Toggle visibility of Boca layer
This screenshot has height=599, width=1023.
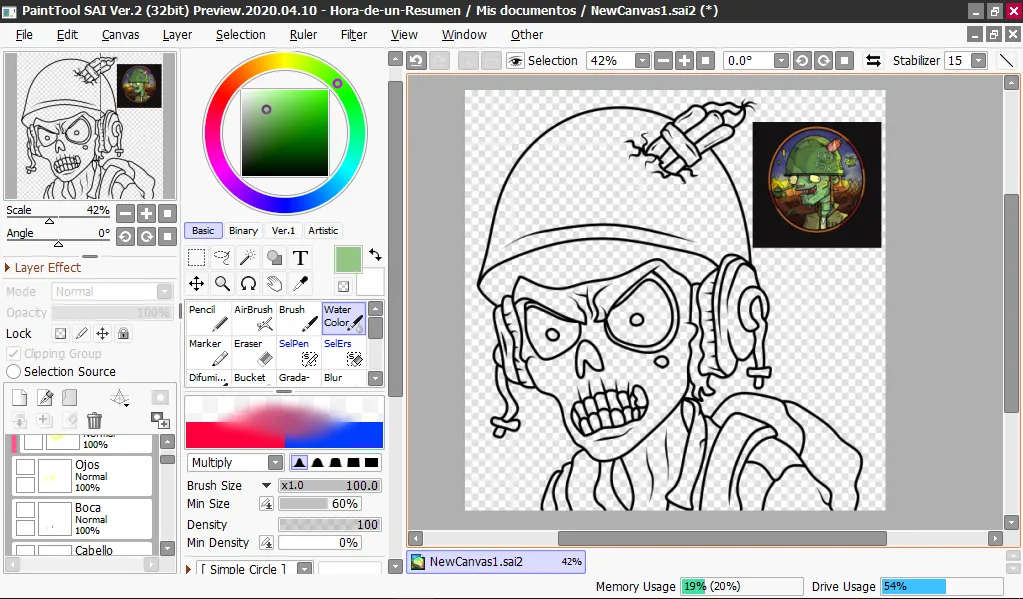pos(25,510)
